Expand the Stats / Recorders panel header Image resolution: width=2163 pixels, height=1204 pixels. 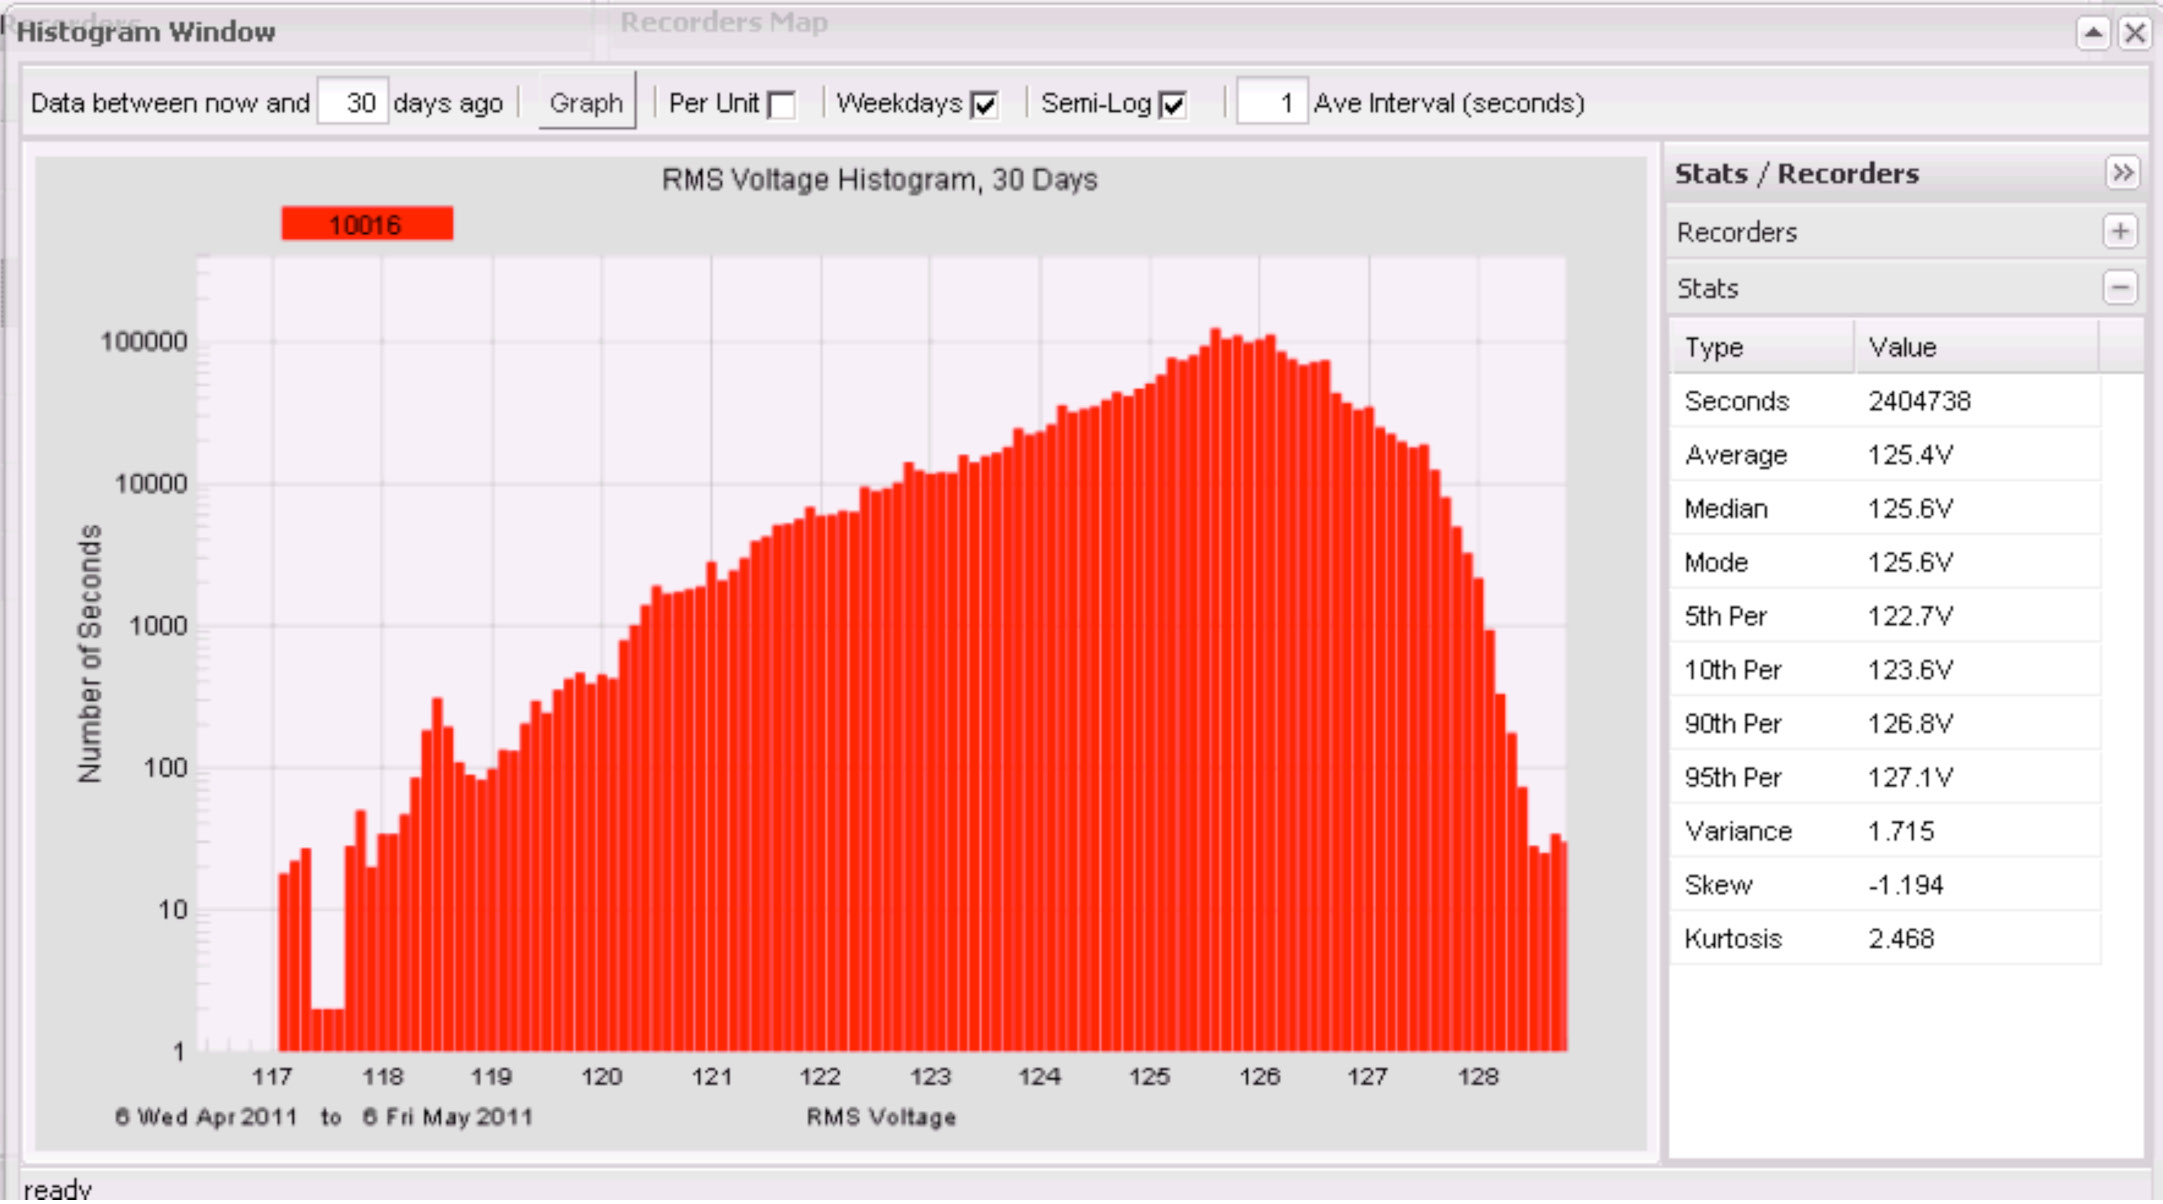(x=1795, y=171)
